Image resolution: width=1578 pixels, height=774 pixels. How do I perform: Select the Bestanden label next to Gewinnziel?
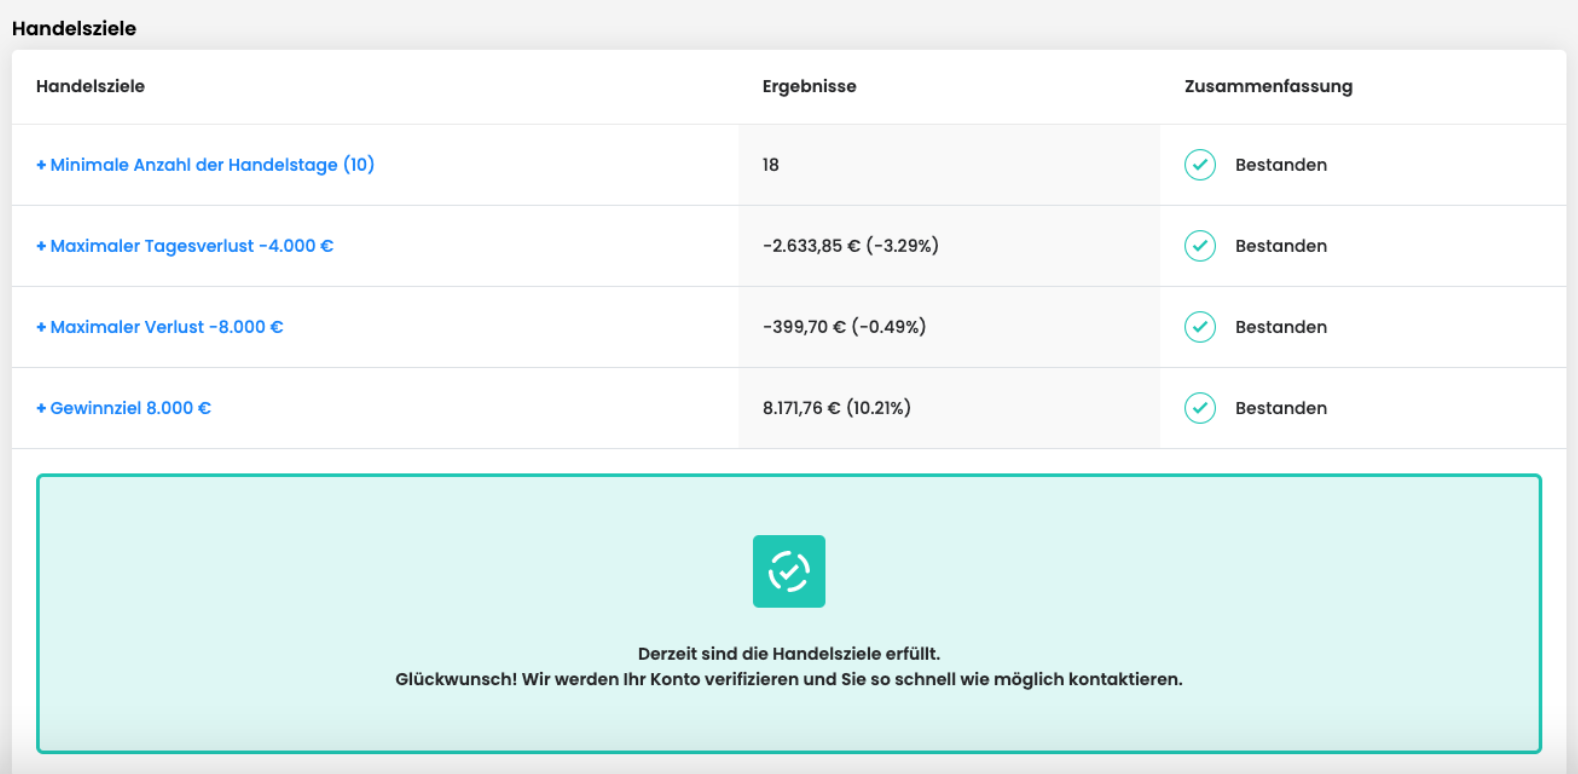coord(1281,407)
